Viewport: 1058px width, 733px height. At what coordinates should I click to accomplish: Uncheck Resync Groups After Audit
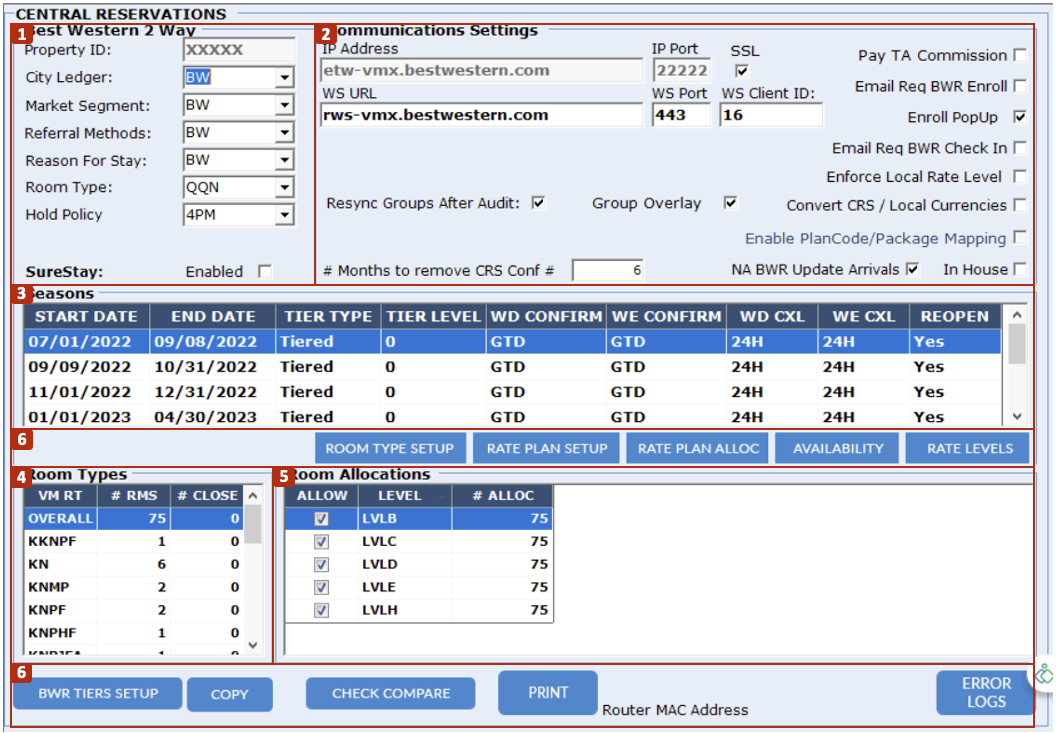539,203
